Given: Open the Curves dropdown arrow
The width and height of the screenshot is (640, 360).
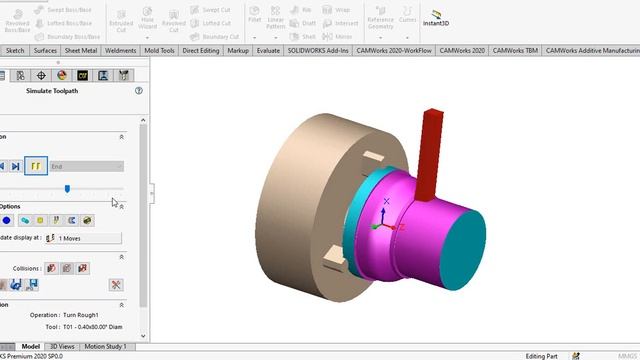Looking at the screenshot, I should pos(407,38).
